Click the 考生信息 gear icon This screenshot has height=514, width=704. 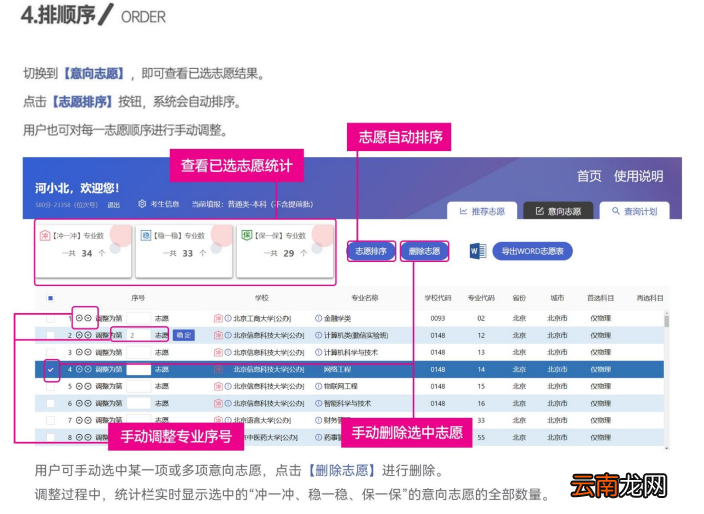pyautogui.click(x=142, y=204)
